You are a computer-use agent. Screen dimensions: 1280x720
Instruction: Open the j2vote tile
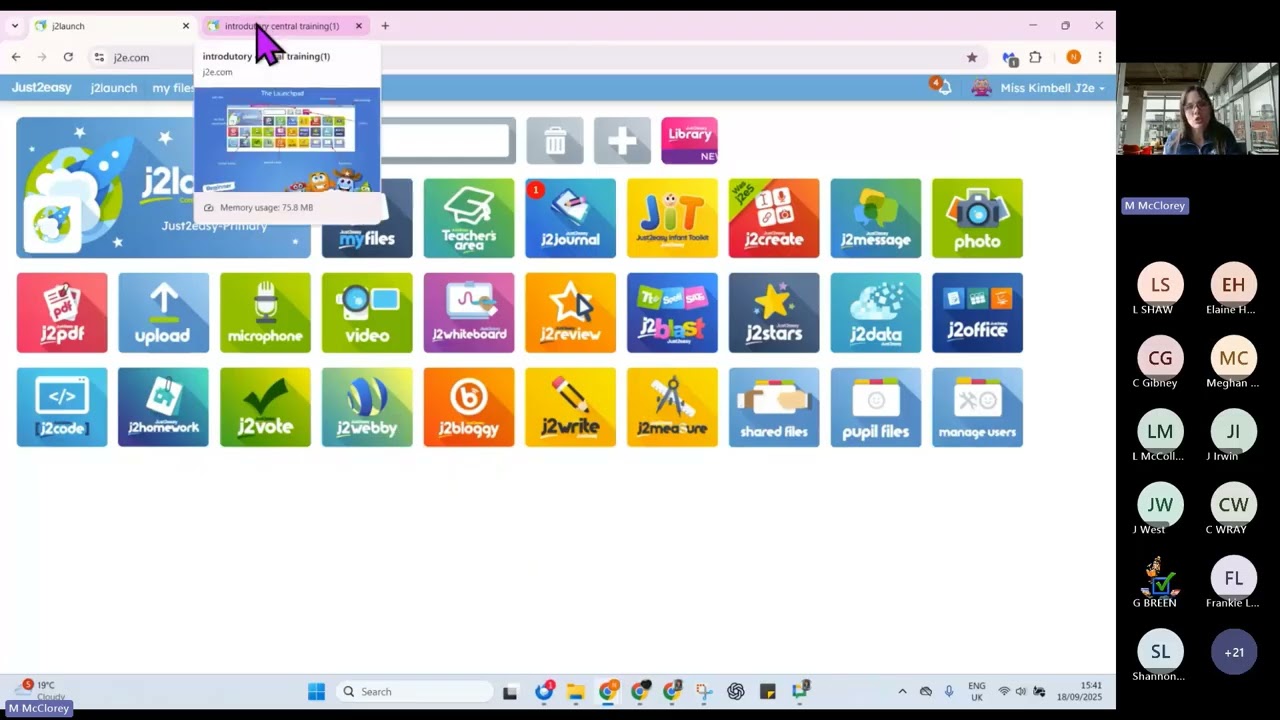(x=265, y=407)
